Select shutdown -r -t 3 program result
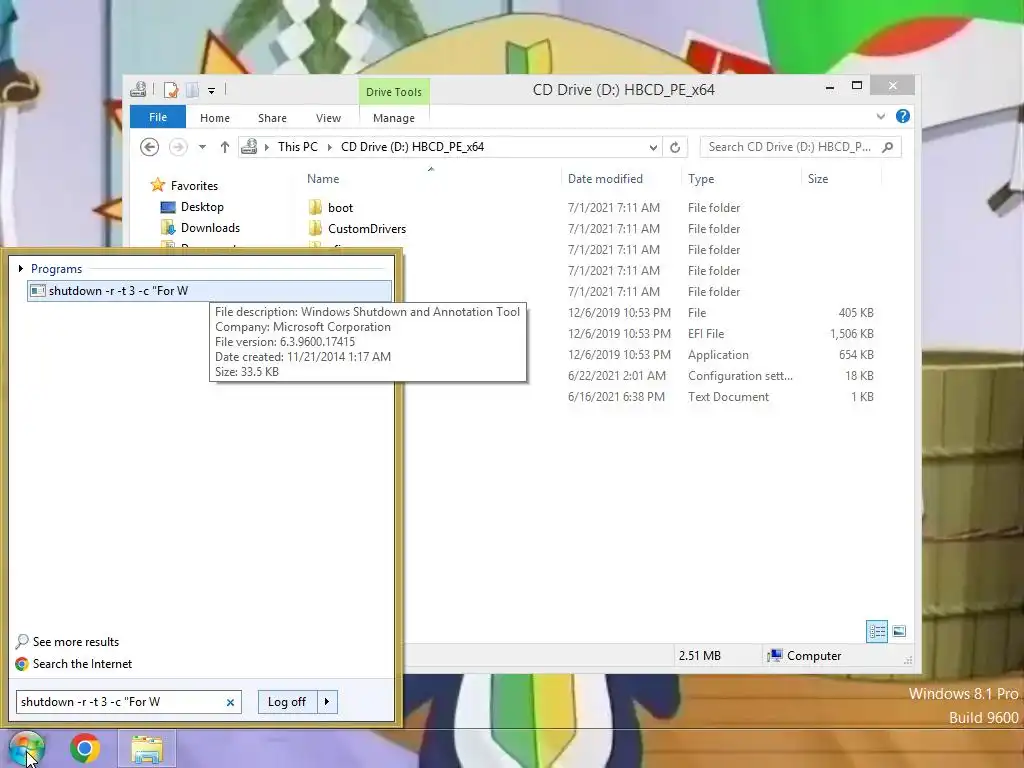 (210, 291)
